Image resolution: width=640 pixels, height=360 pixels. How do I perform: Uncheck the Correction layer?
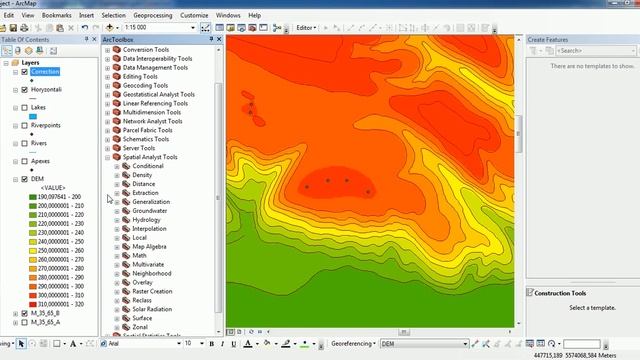click(24, 72)
